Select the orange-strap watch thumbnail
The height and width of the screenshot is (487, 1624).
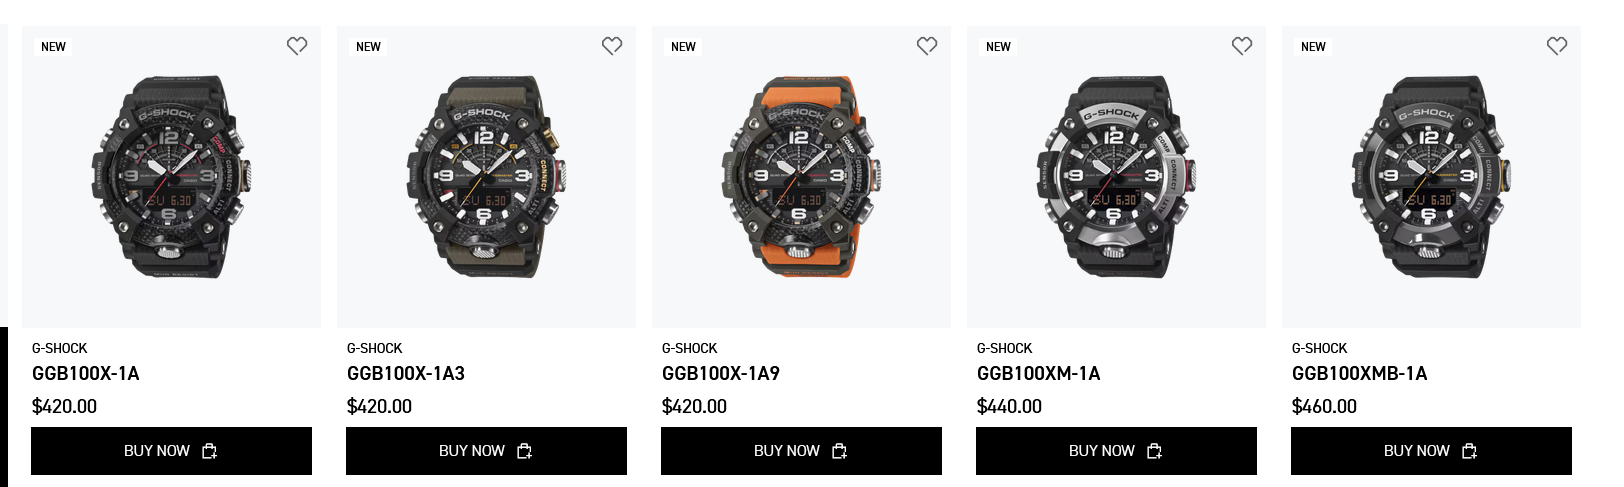coord(801,177)
